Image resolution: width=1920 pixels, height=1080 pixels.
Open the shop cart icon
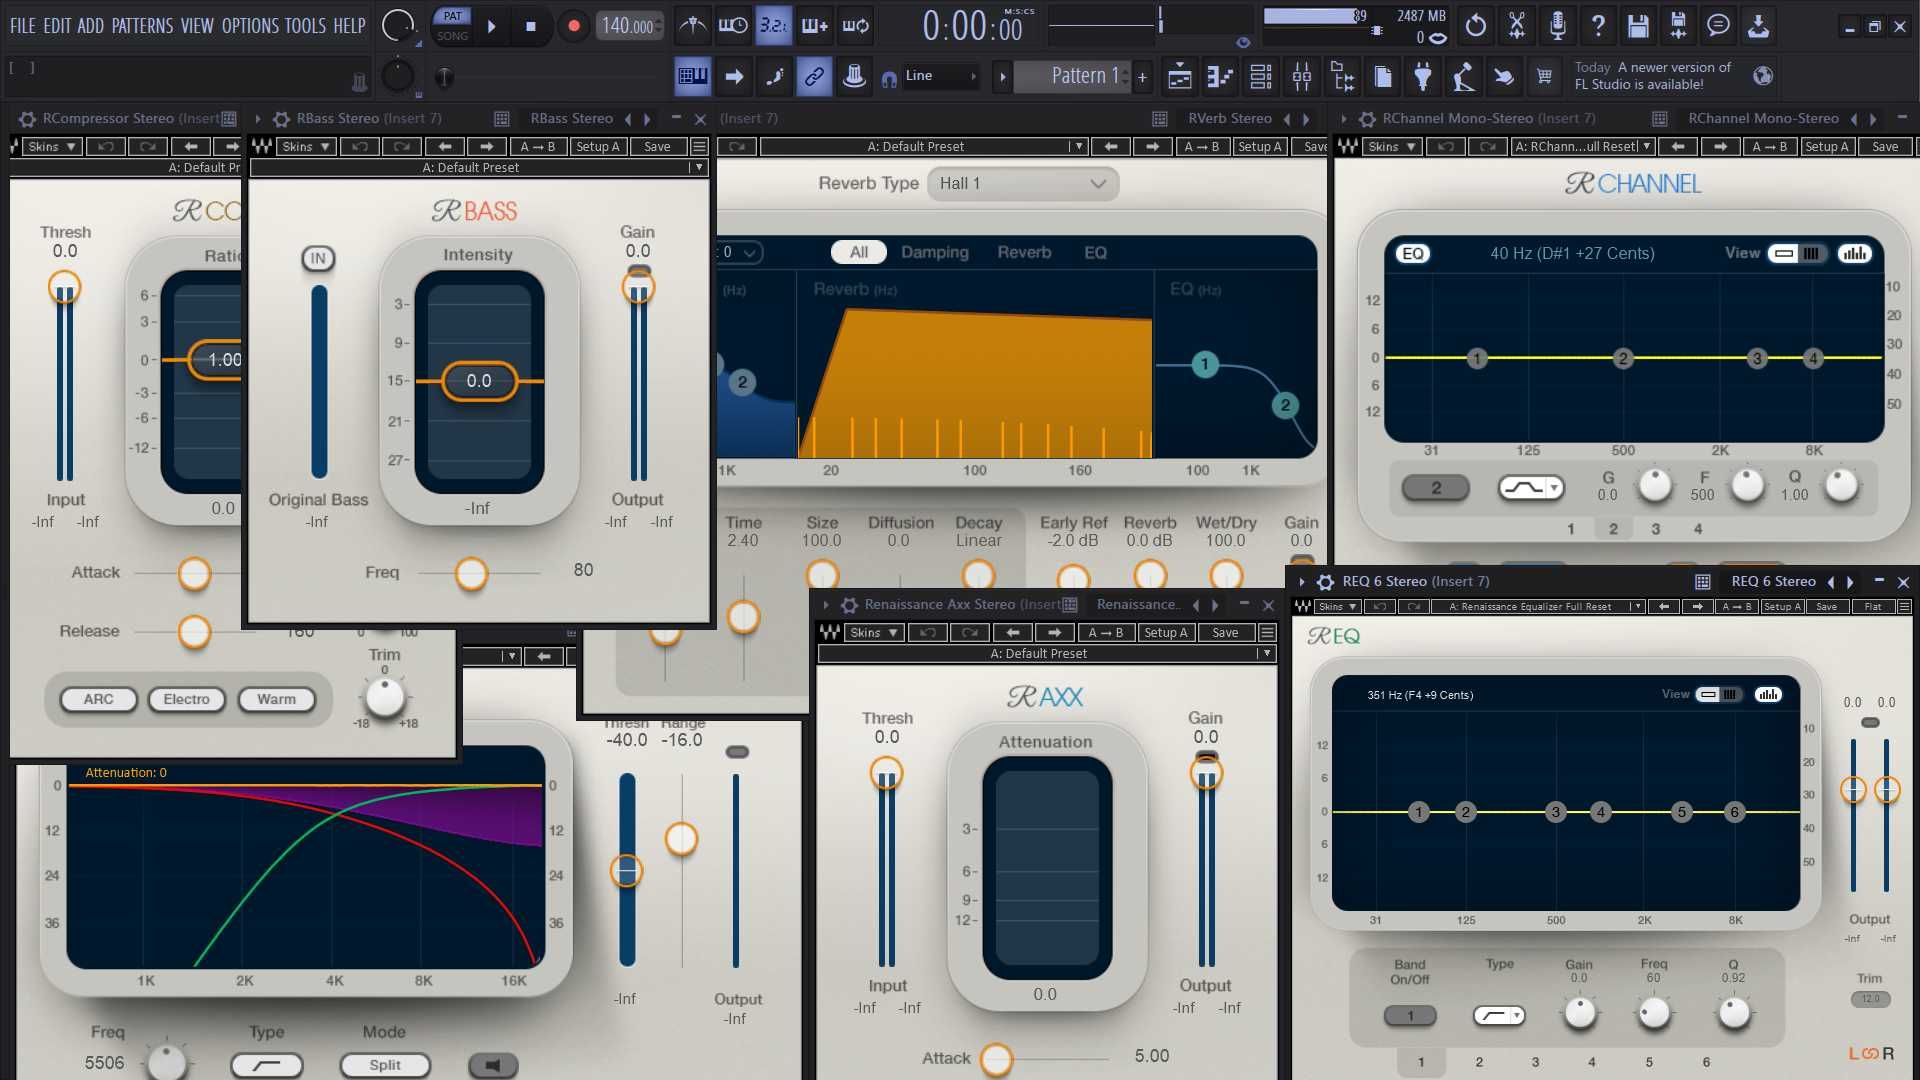tap(1544, 76)
